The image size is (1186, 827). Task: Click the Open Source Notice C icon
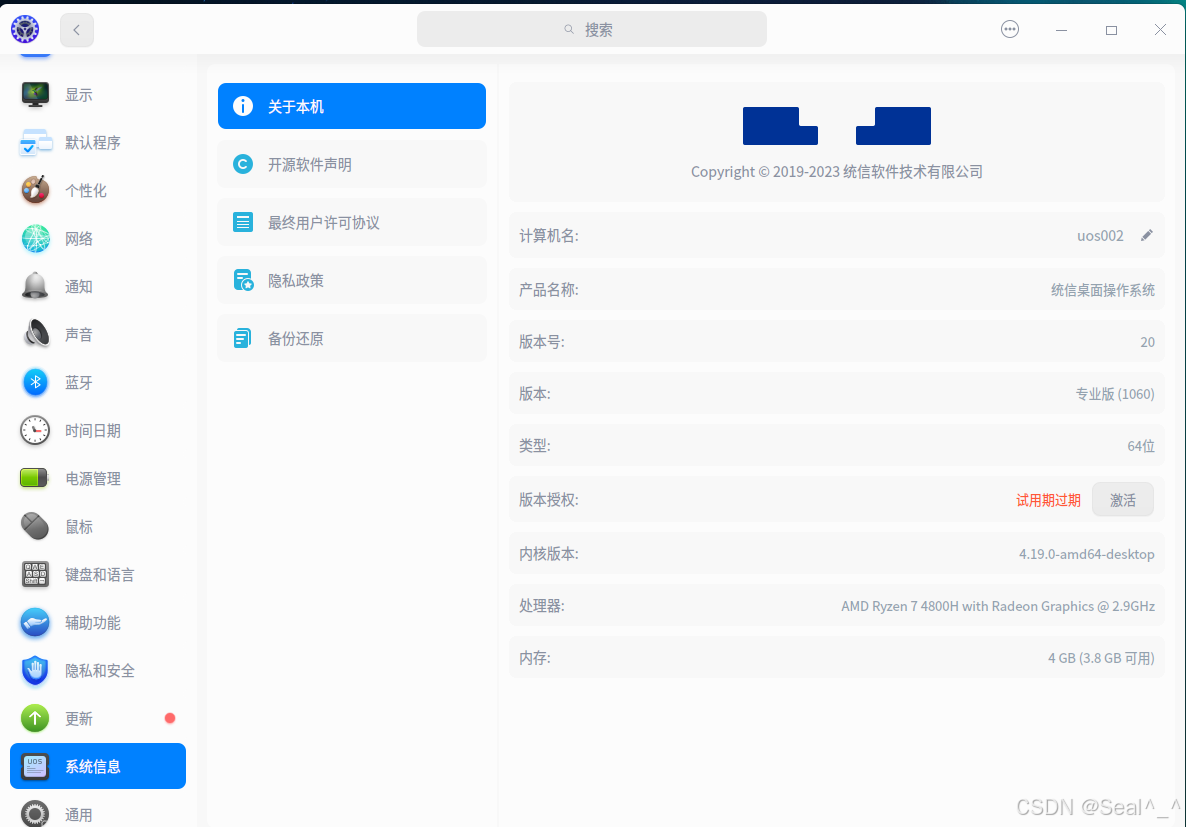coord(243,164)
